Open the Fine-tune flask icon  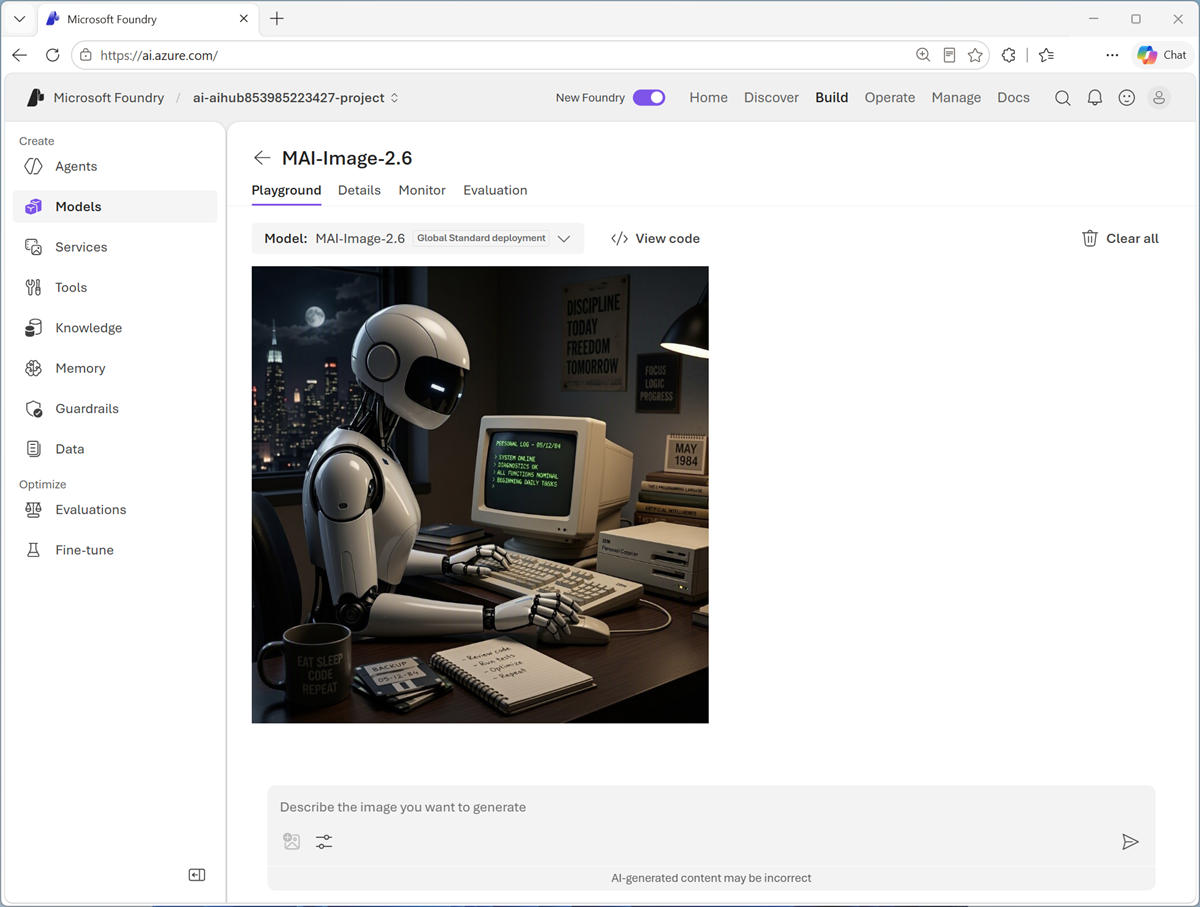point(33,550)
